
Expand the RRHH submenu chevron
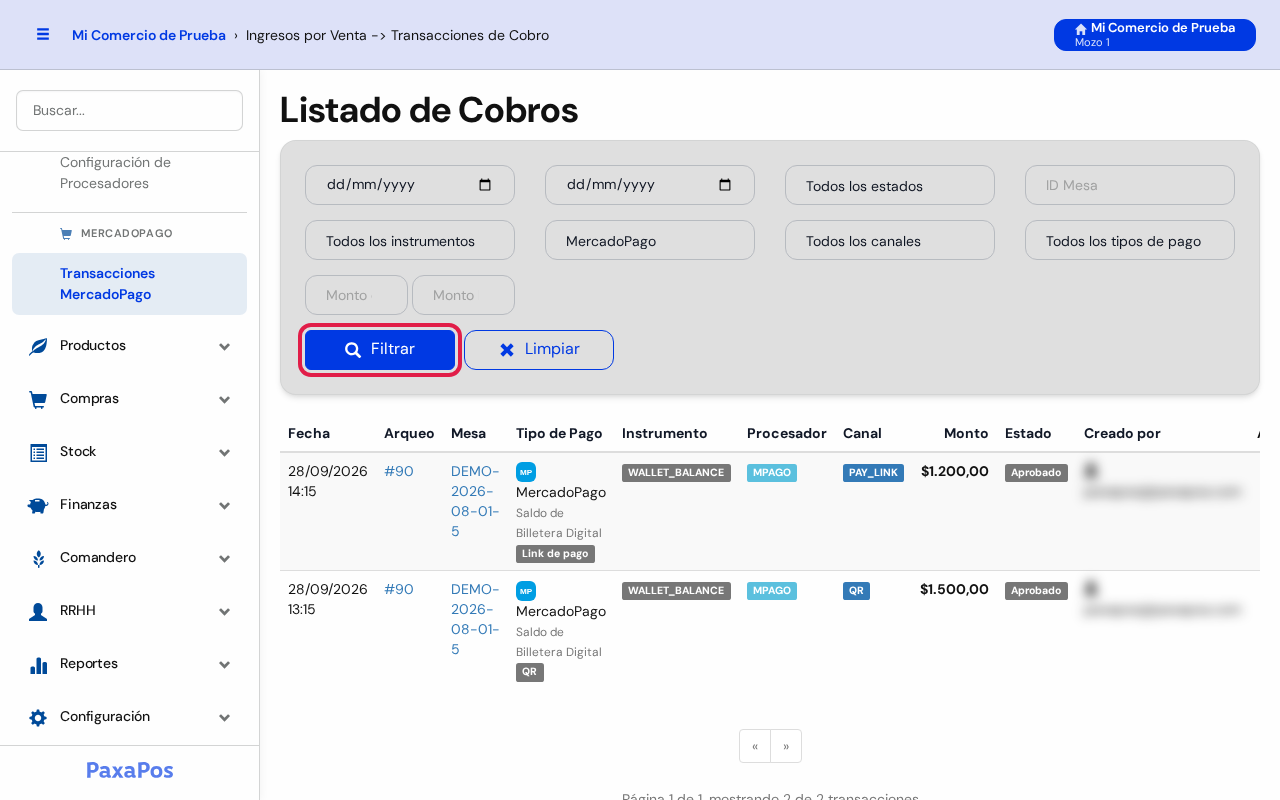225,611
